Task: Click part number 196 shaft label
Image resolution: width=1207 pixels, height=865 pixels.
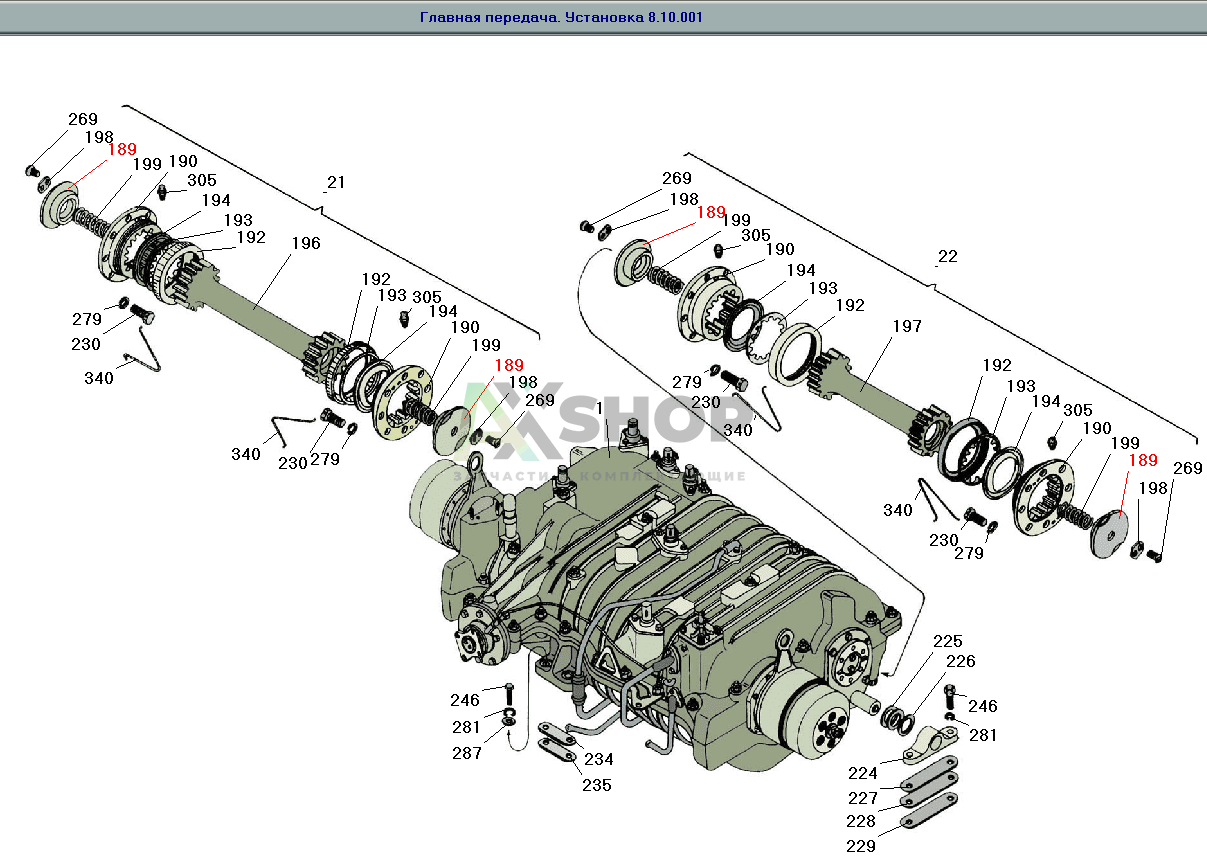Action: tap(306, 243)
